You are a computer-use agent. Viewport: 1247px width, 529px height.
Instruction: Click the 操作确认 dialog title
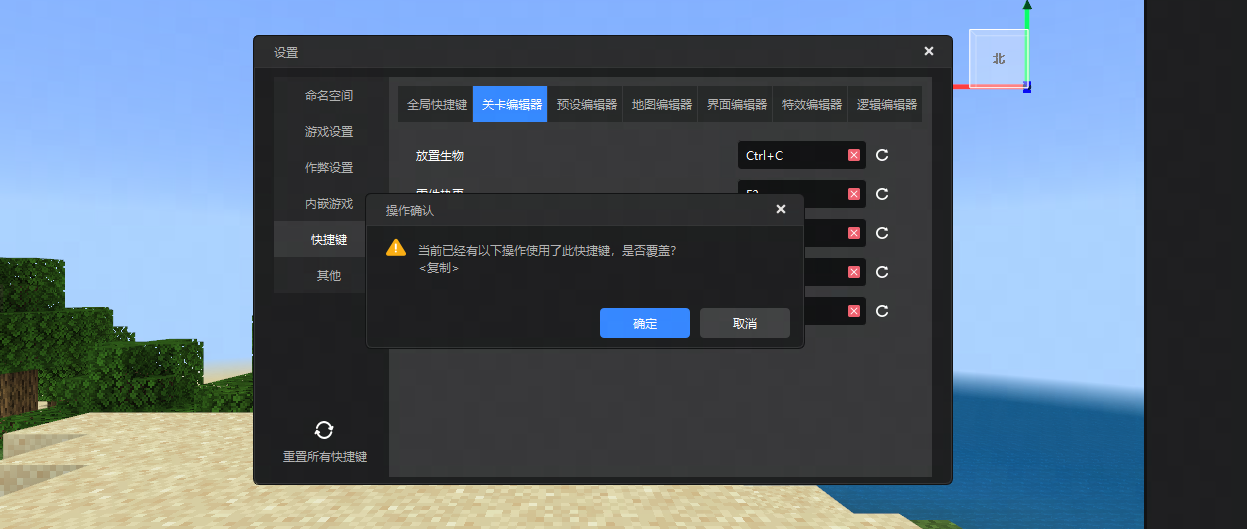point(410,211)
